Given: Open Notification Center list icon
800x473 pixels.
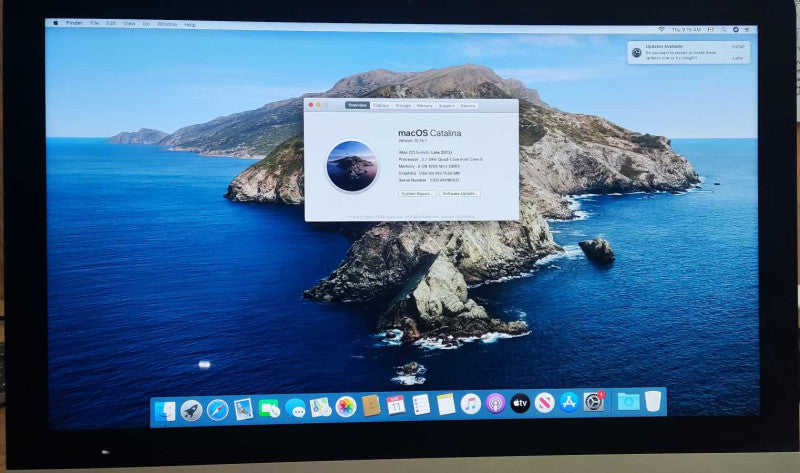Looking at the screenshot, I should 747,30.
